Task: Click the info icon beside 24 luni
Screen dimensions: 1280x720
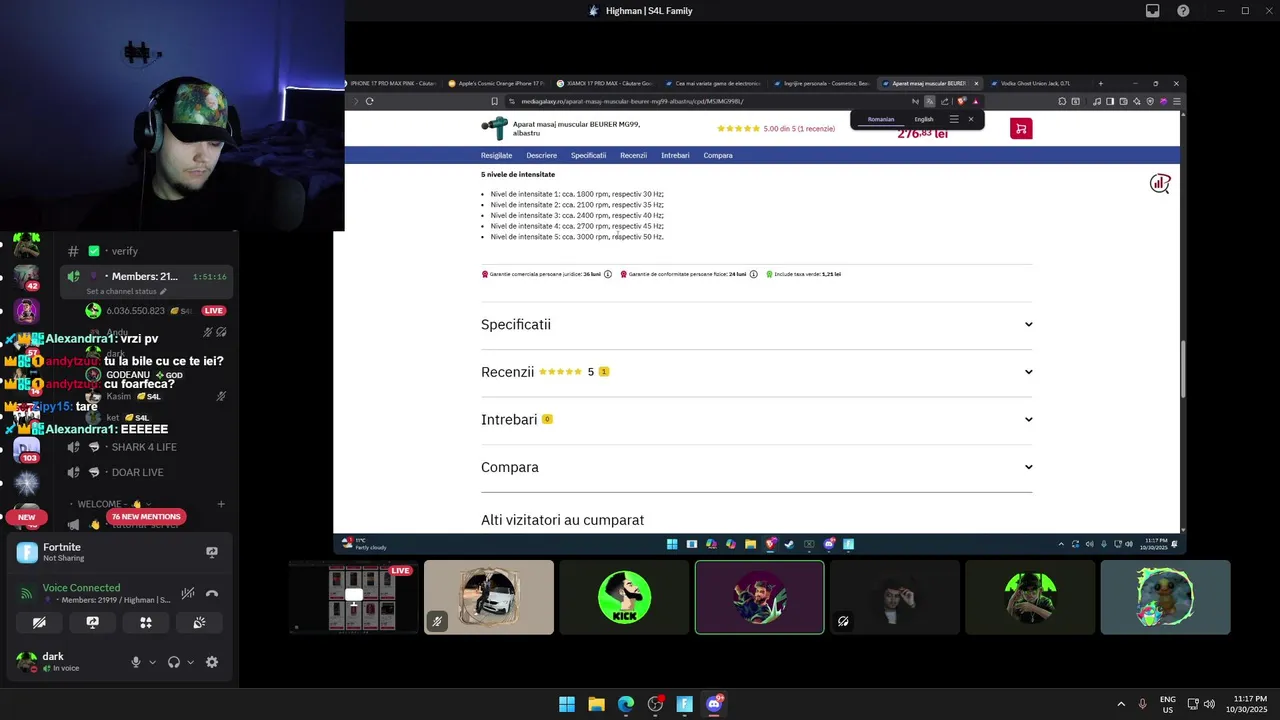Action: (754, 274)
